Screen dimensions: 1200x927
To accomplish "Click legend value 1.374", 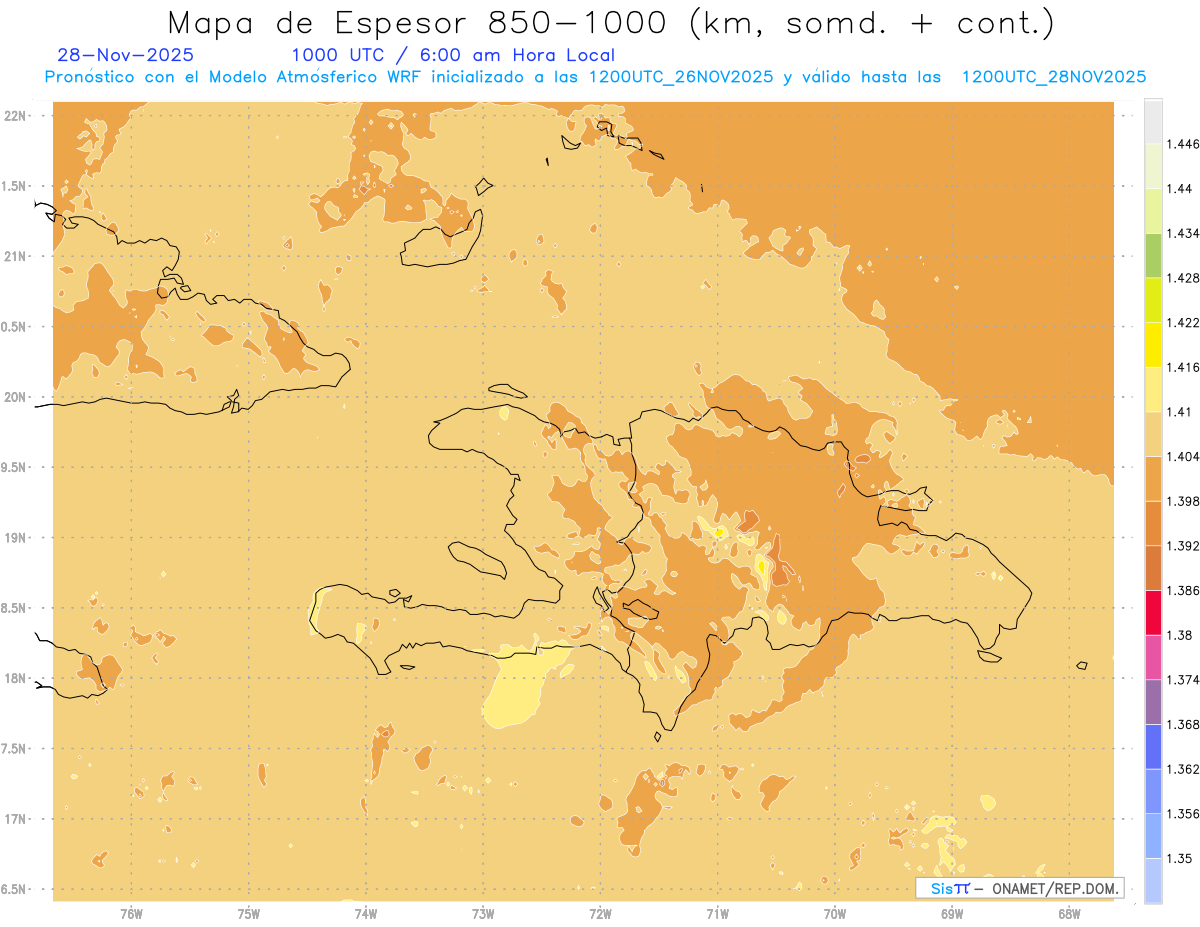I will (1182, 680).
